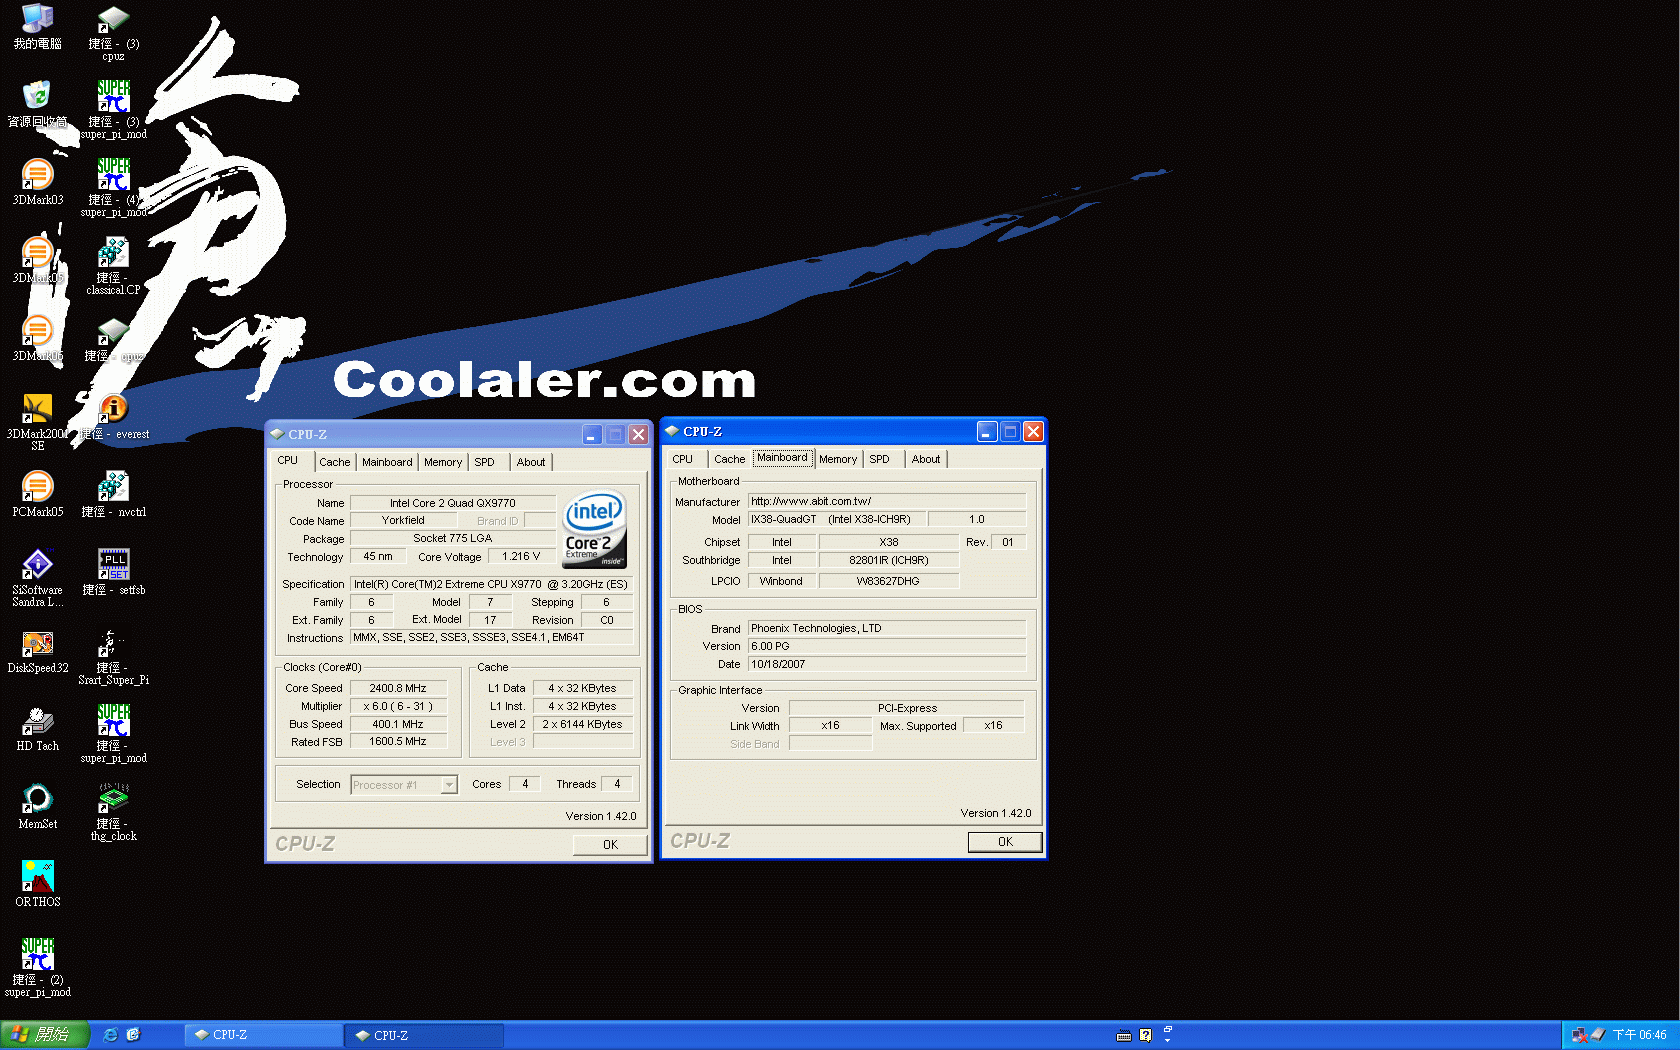Open the 捷徑 - (4) super_pi_mod shortcut

[x=113, y=188]
